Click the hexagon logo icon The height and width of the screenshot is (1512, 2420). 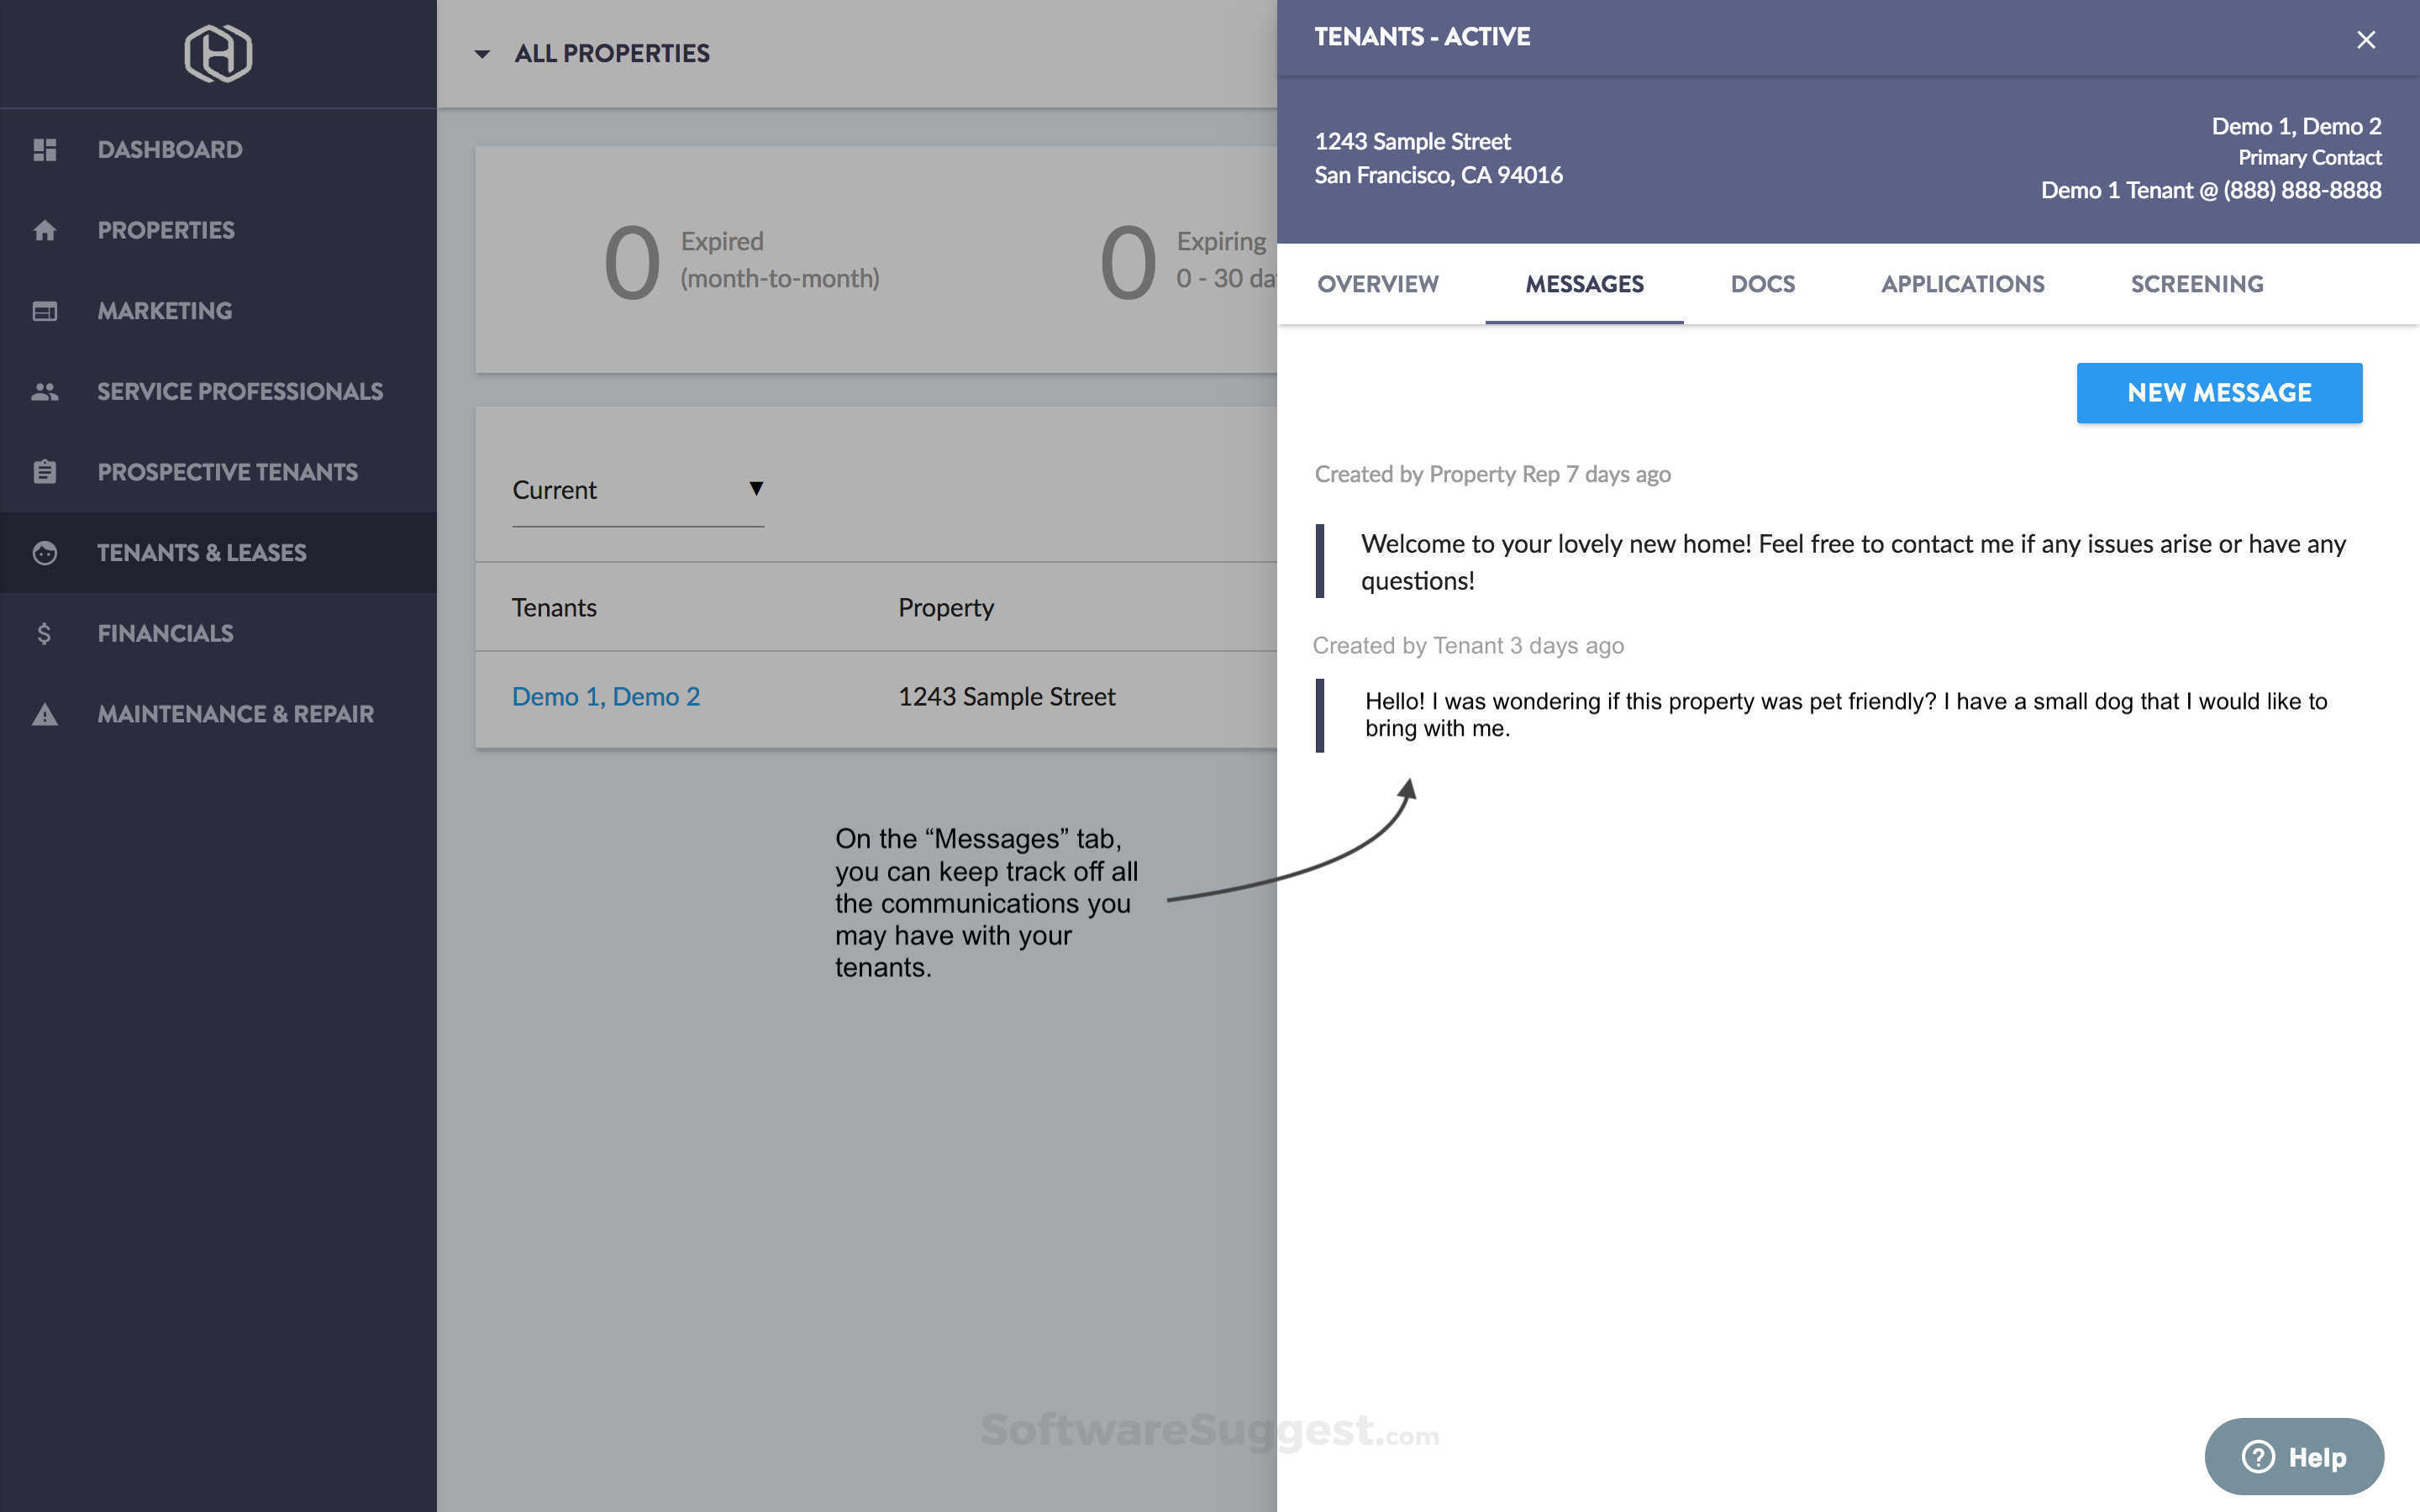coord(218,53)
